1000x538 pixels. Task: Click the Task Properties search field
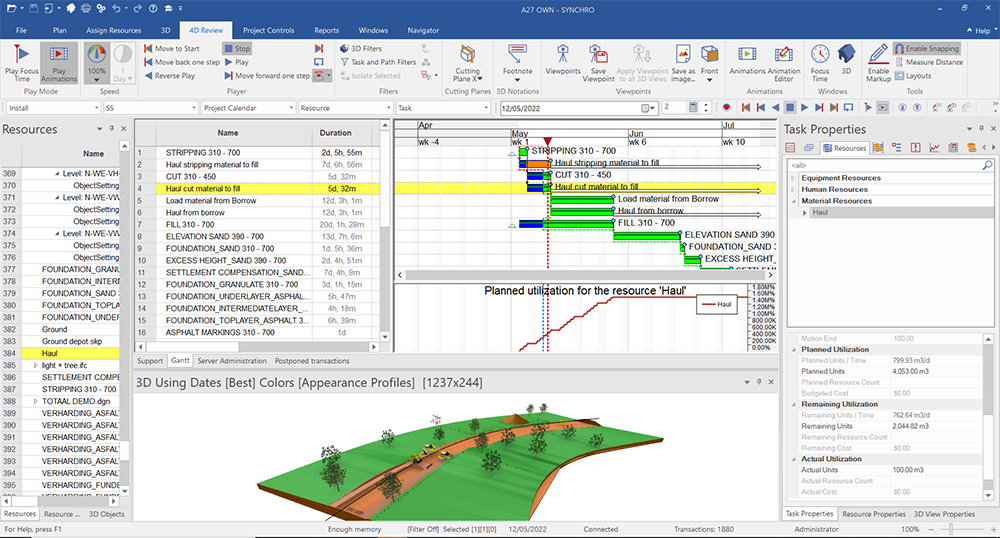point(890,165)
